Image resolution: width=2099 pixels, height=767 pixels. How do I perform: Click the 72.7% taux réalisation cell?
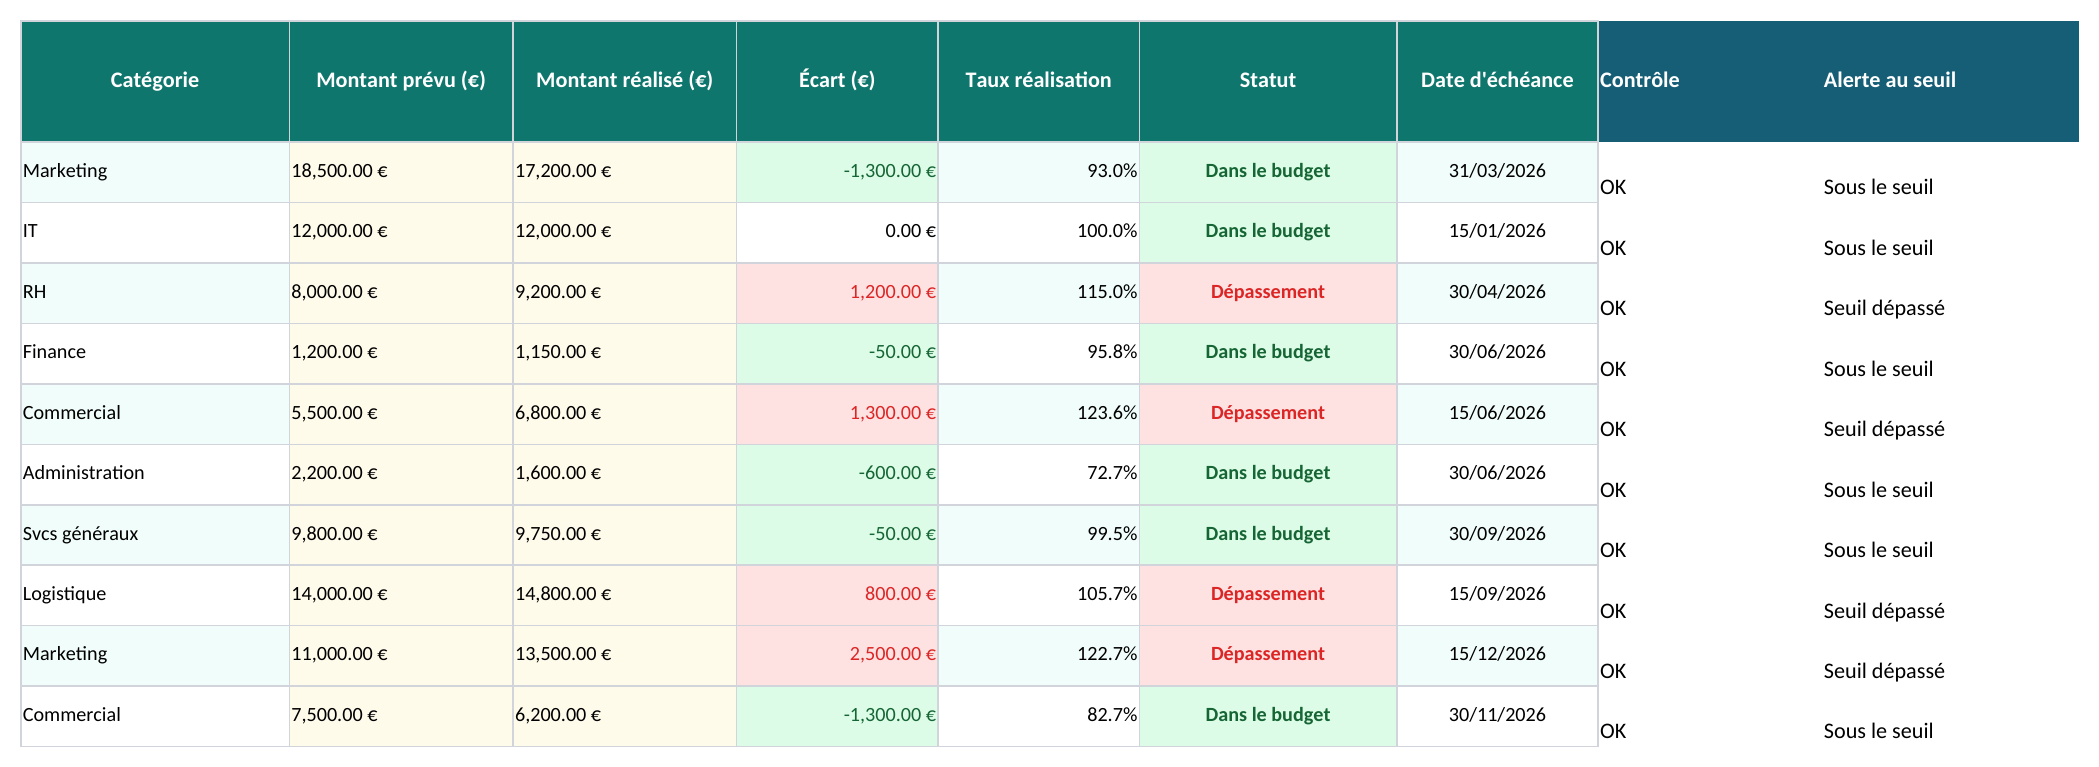pos(1039,474)
